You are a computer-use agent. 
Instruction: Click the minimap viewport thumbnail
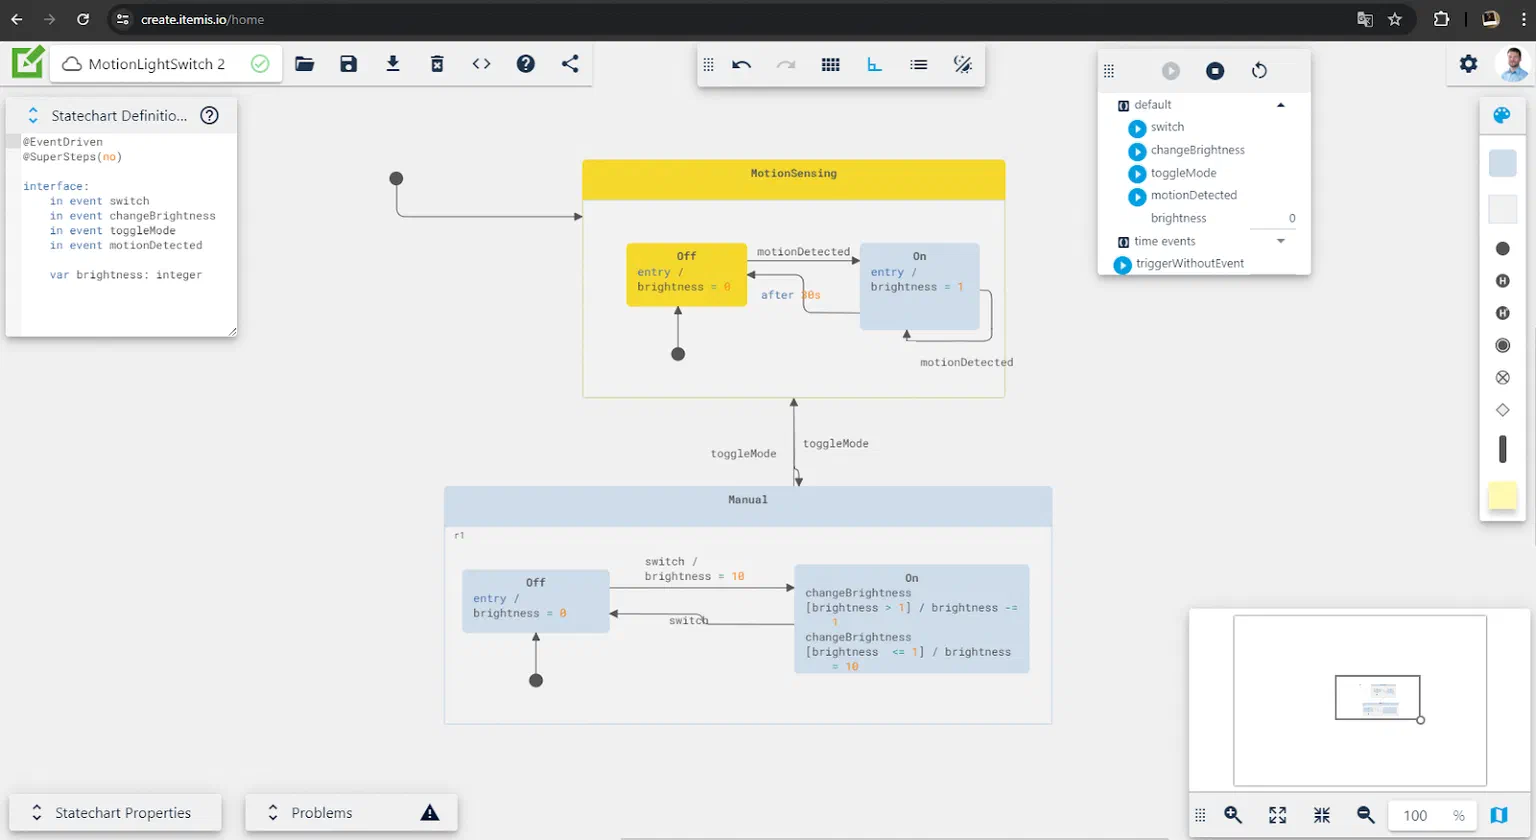[x=1378, y=697]
